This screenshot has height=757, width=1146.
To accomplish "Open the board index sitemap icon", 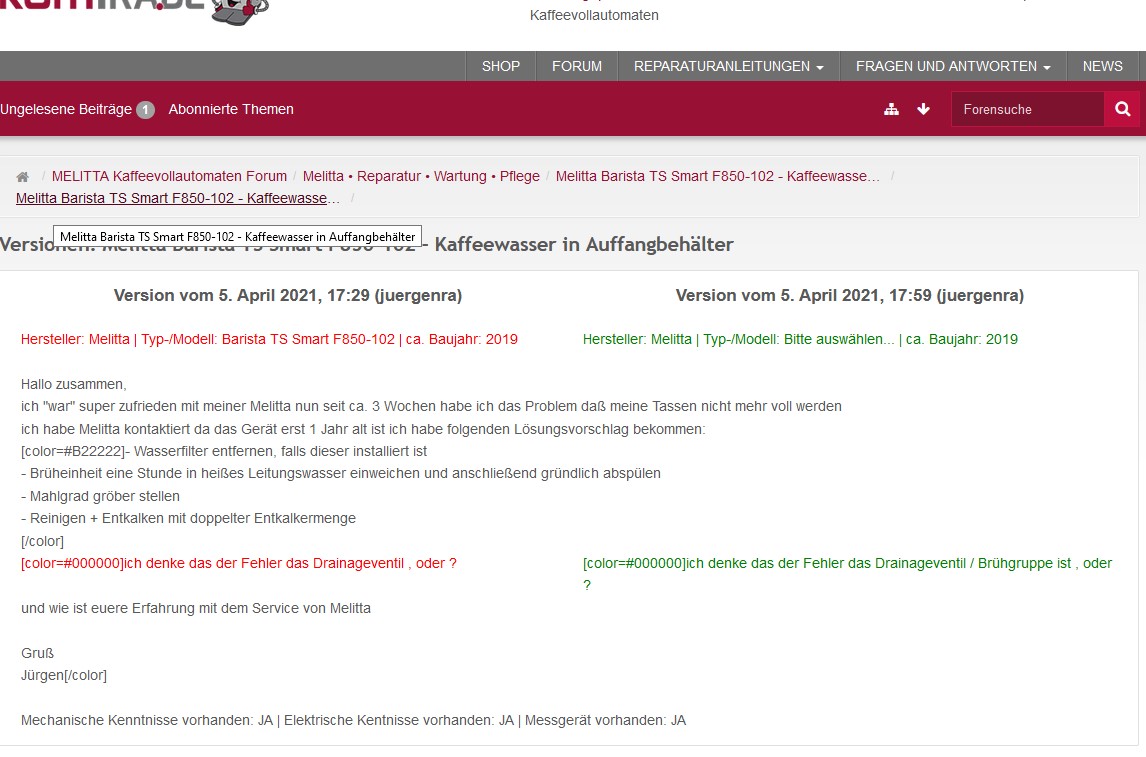I will pyautogui.click(x=891, y=110).
